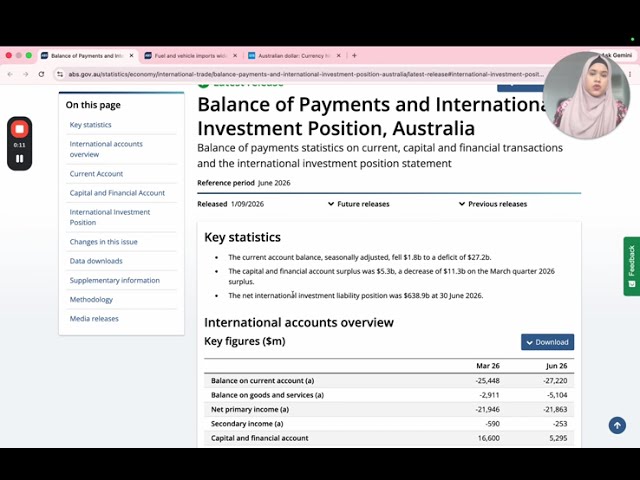The height and width of the screenshot is (480, 640).
Task: Select 'Balance on goods and services (a)' row
Action: (x=267, y=395)
